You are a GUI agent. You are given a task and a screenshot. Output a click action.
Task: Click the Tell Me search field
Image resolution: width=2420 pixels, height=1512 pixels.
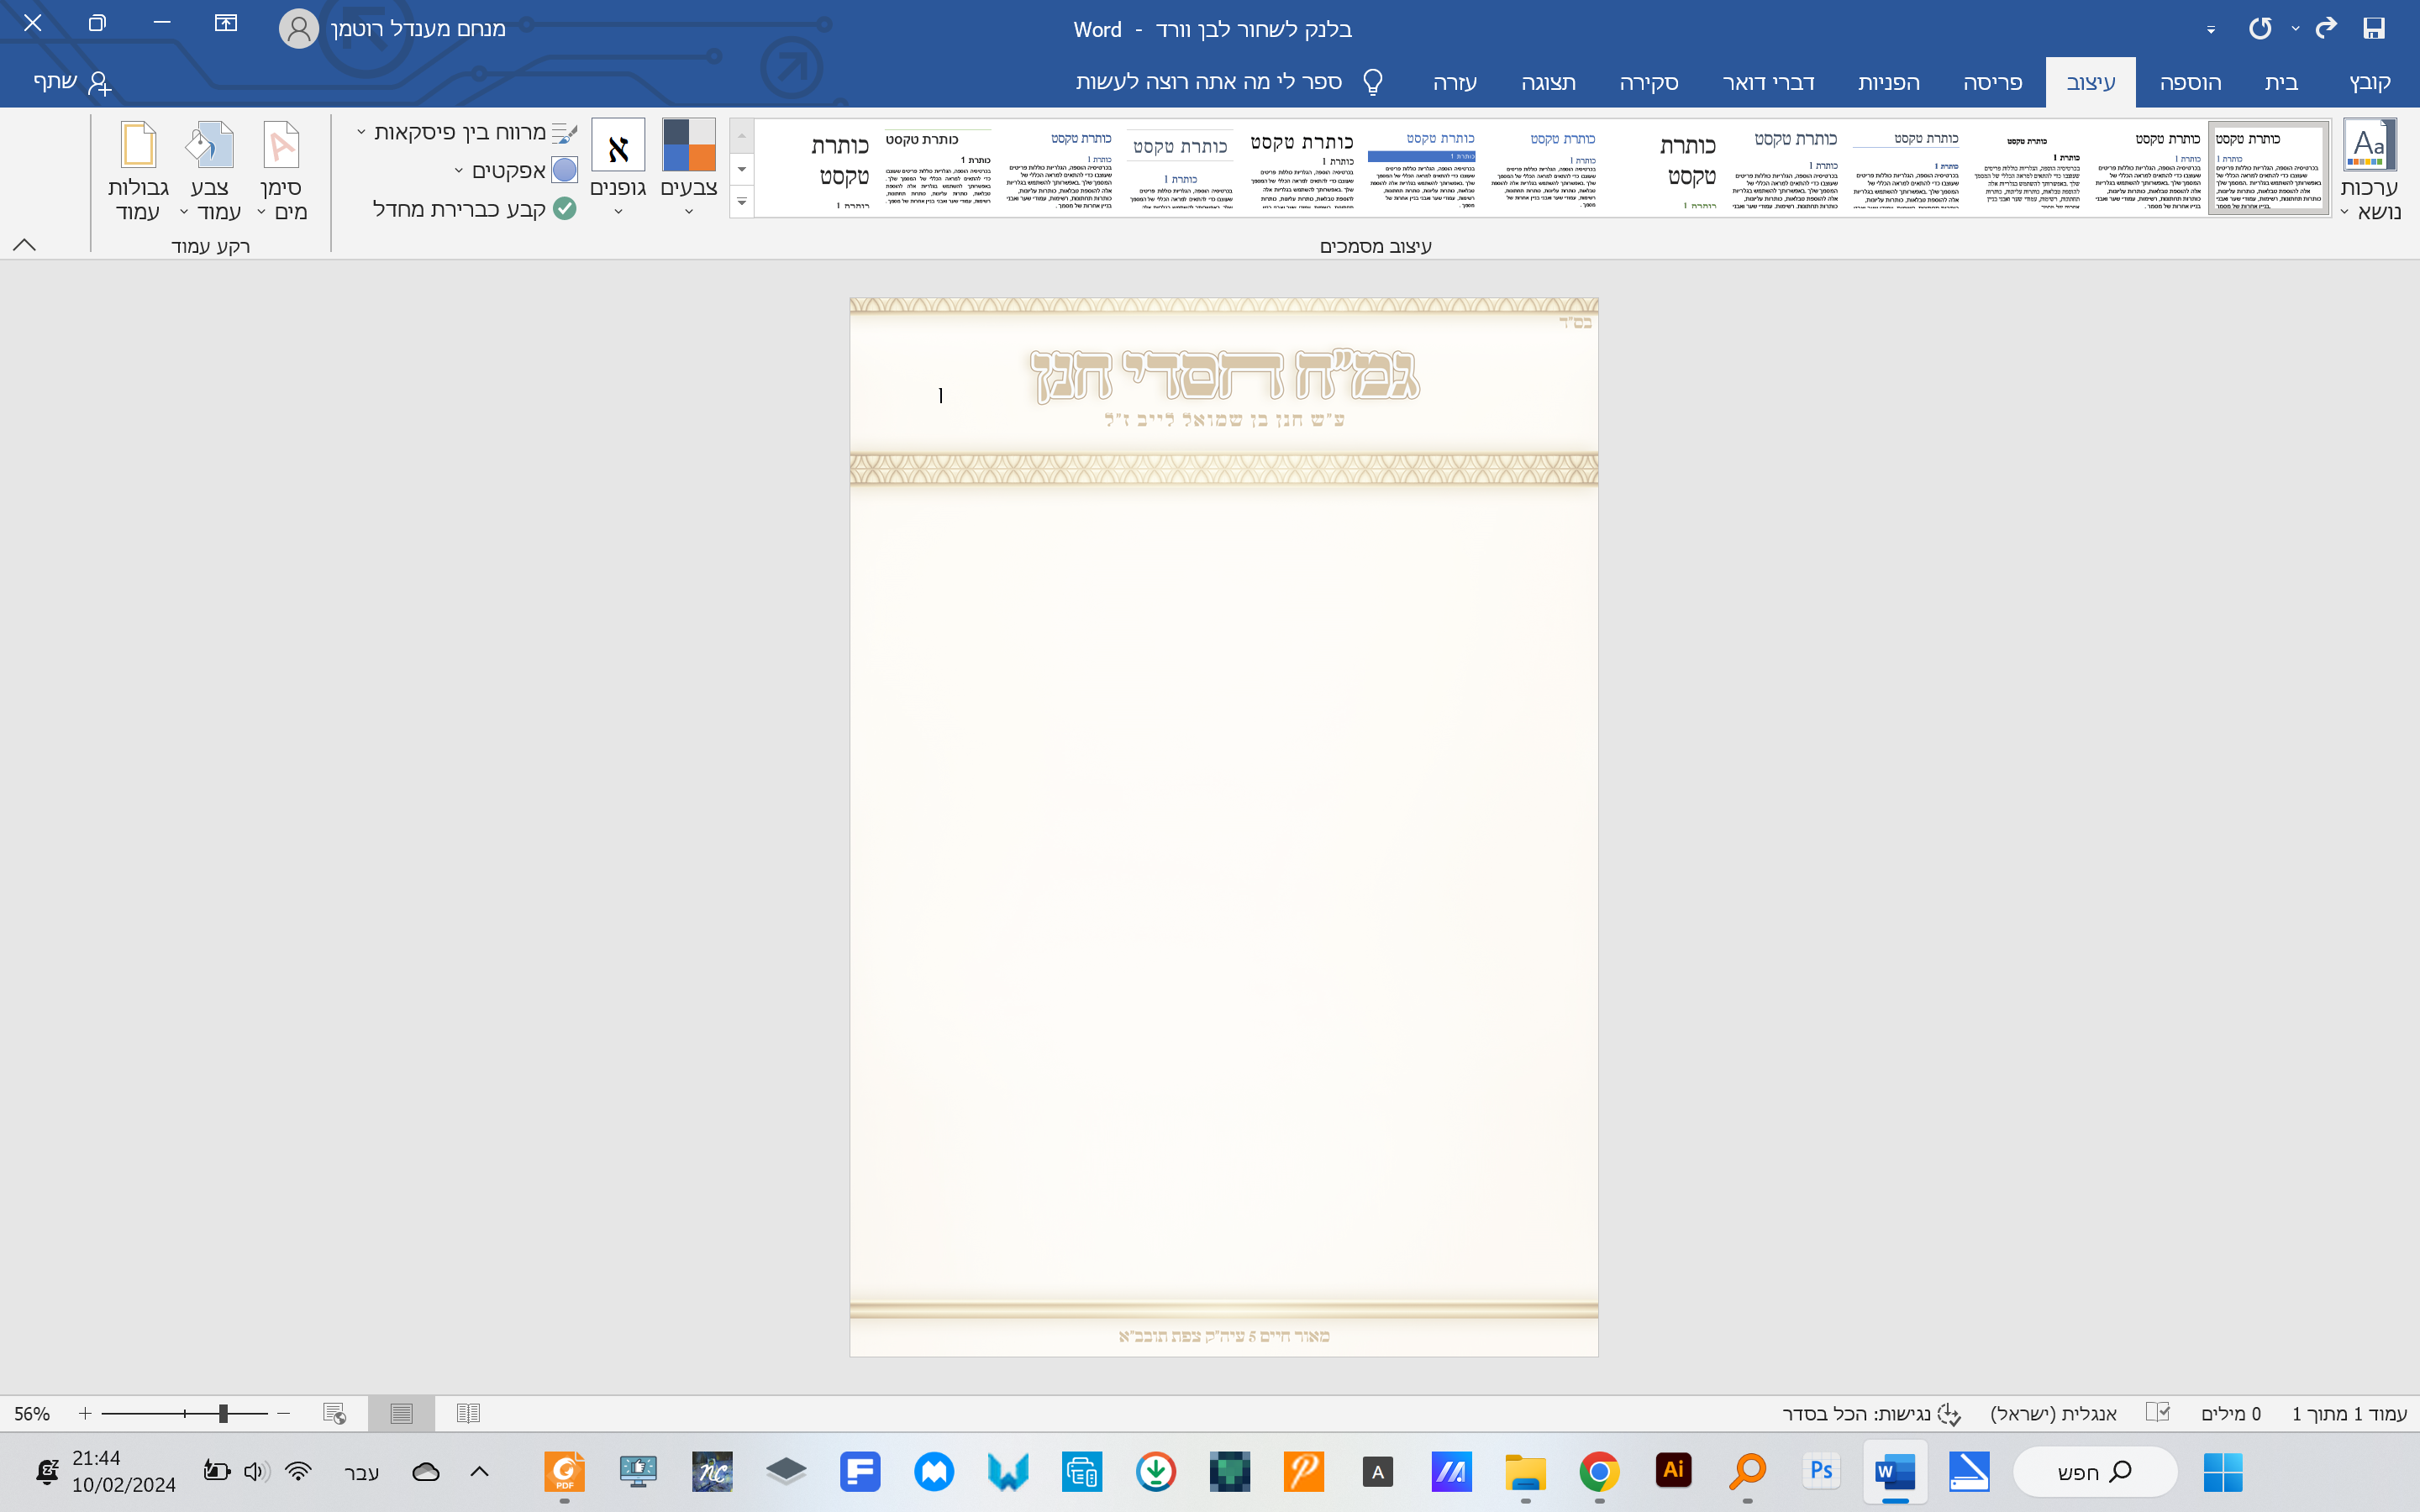1208,82
